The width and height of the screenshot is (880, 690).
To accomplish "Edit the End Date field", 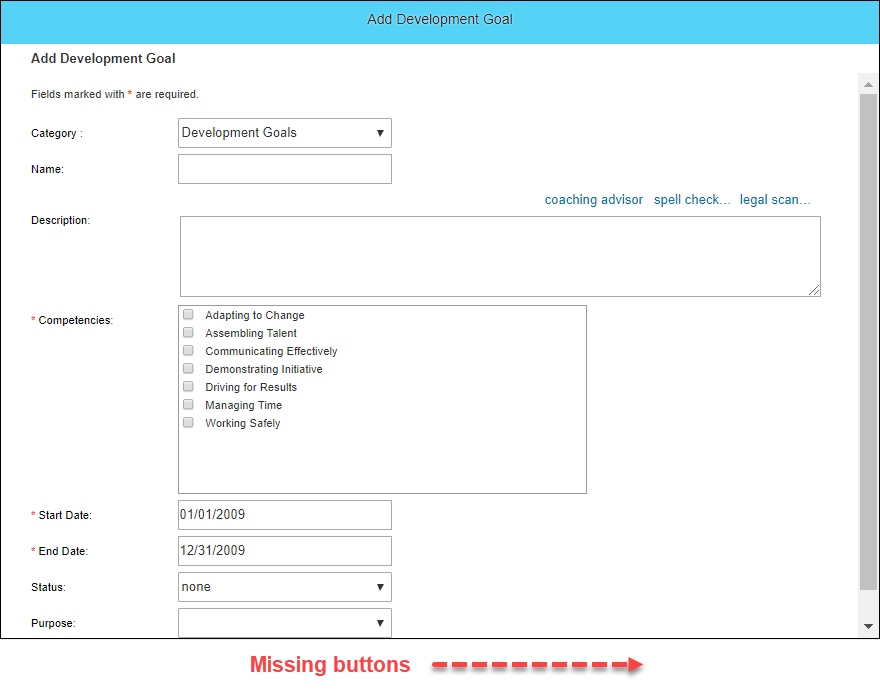I will [285, 551].
